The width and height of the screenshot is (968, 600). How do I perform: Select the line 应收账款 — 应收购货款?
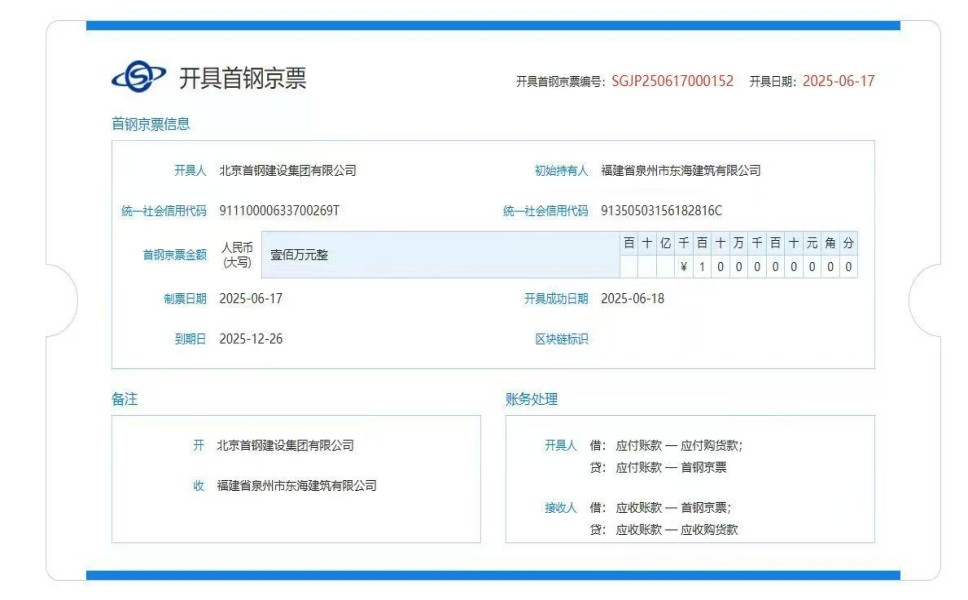coord(677,530)
